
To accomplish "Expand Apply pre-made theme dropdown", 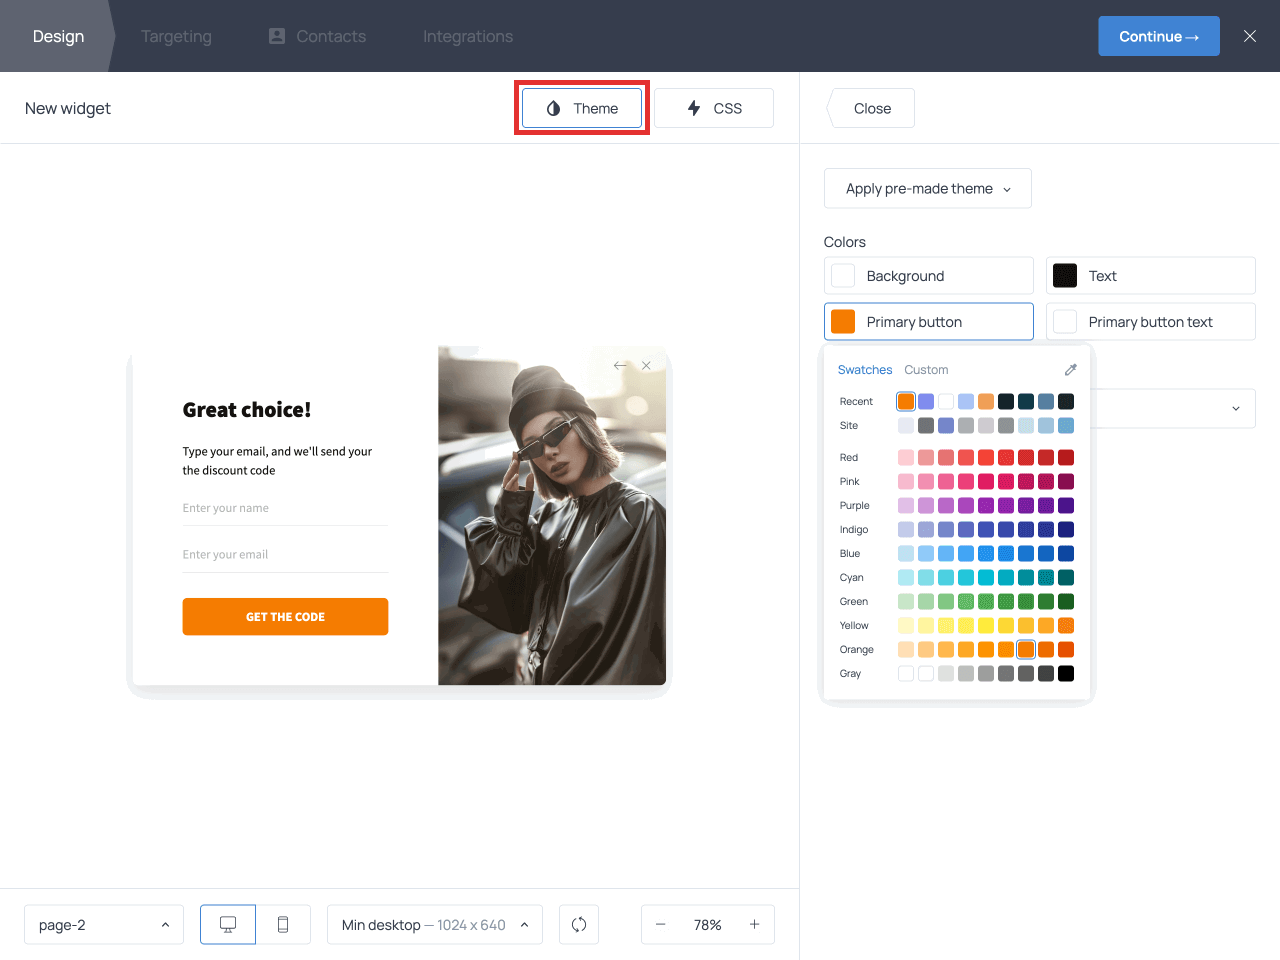I will [927, 189].
